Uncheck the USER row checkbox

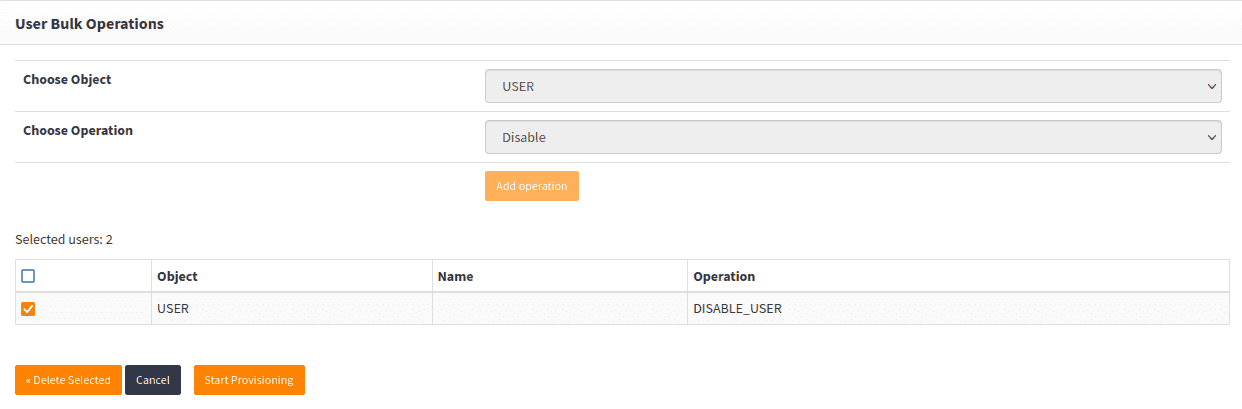(28, 309)
